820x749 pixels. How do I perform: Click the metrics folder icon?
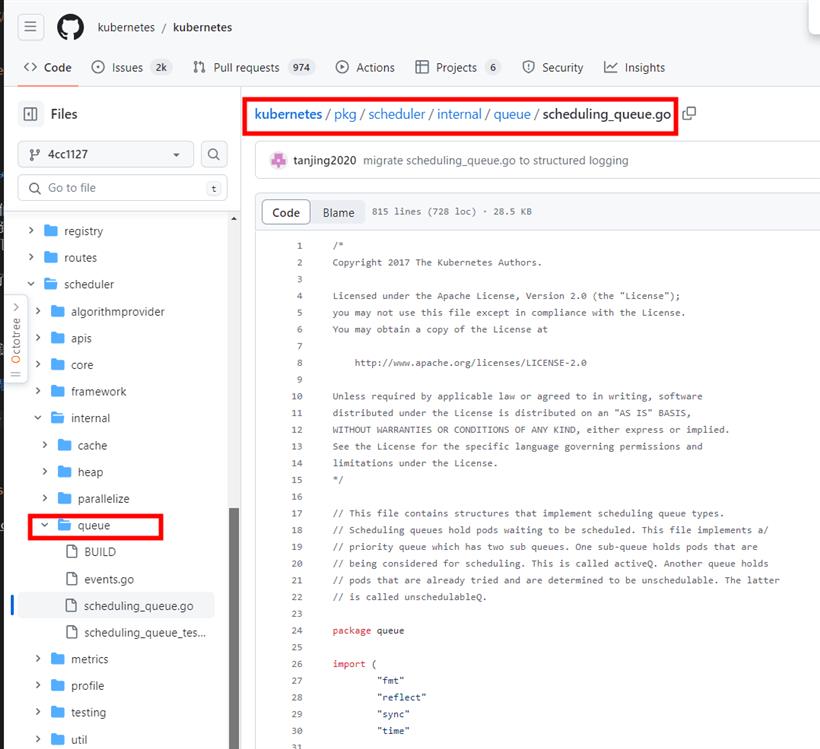click(x=58, y=659)
